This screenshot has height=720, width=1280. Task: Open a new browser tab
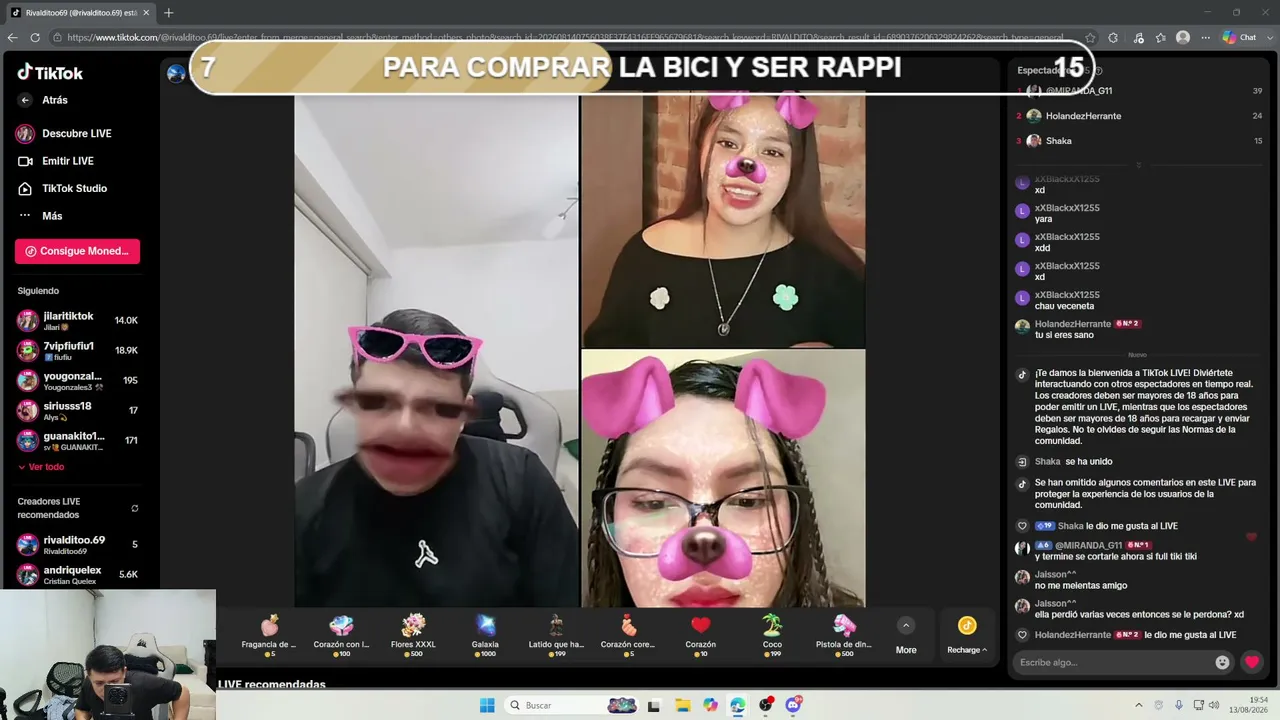click(168, 13)
